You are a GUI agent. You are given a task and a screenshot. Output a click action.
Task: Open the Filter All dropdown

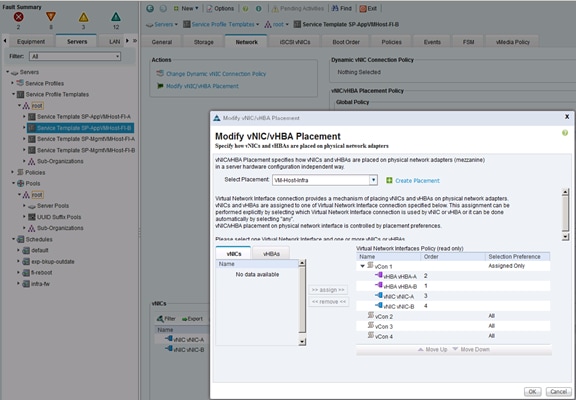(x=75, y=57)
